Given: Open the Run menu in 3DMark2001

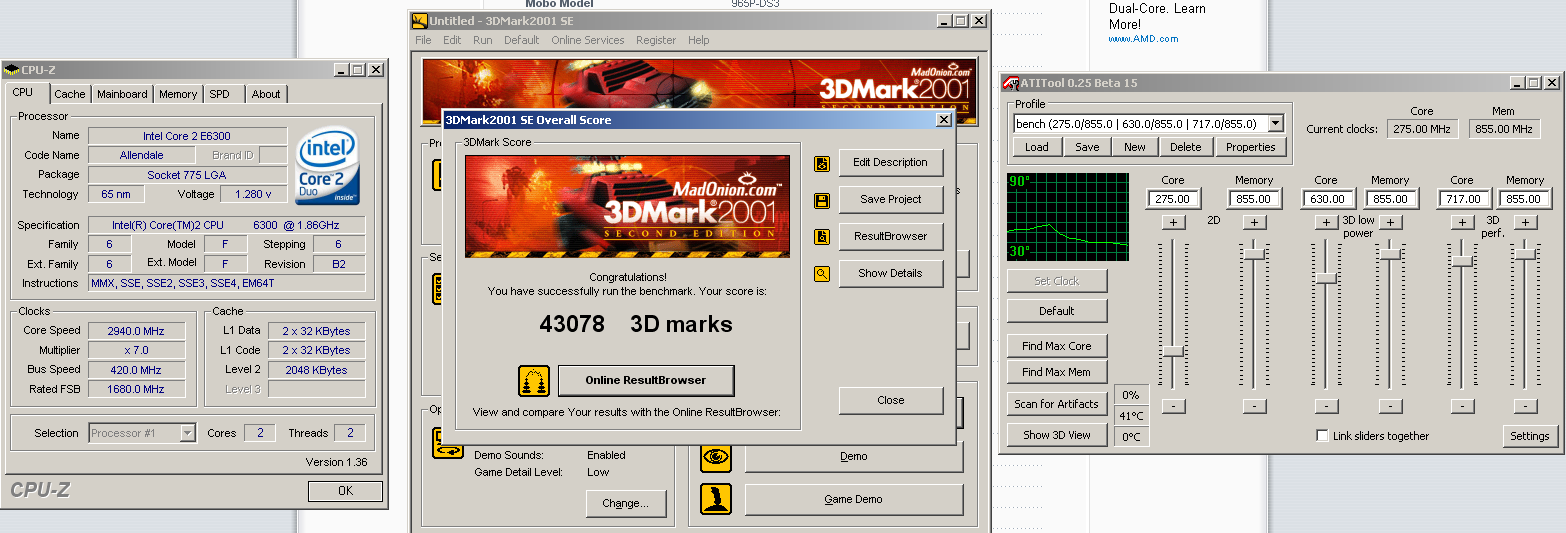Looking at the screenshot, I should click(483, 40).
